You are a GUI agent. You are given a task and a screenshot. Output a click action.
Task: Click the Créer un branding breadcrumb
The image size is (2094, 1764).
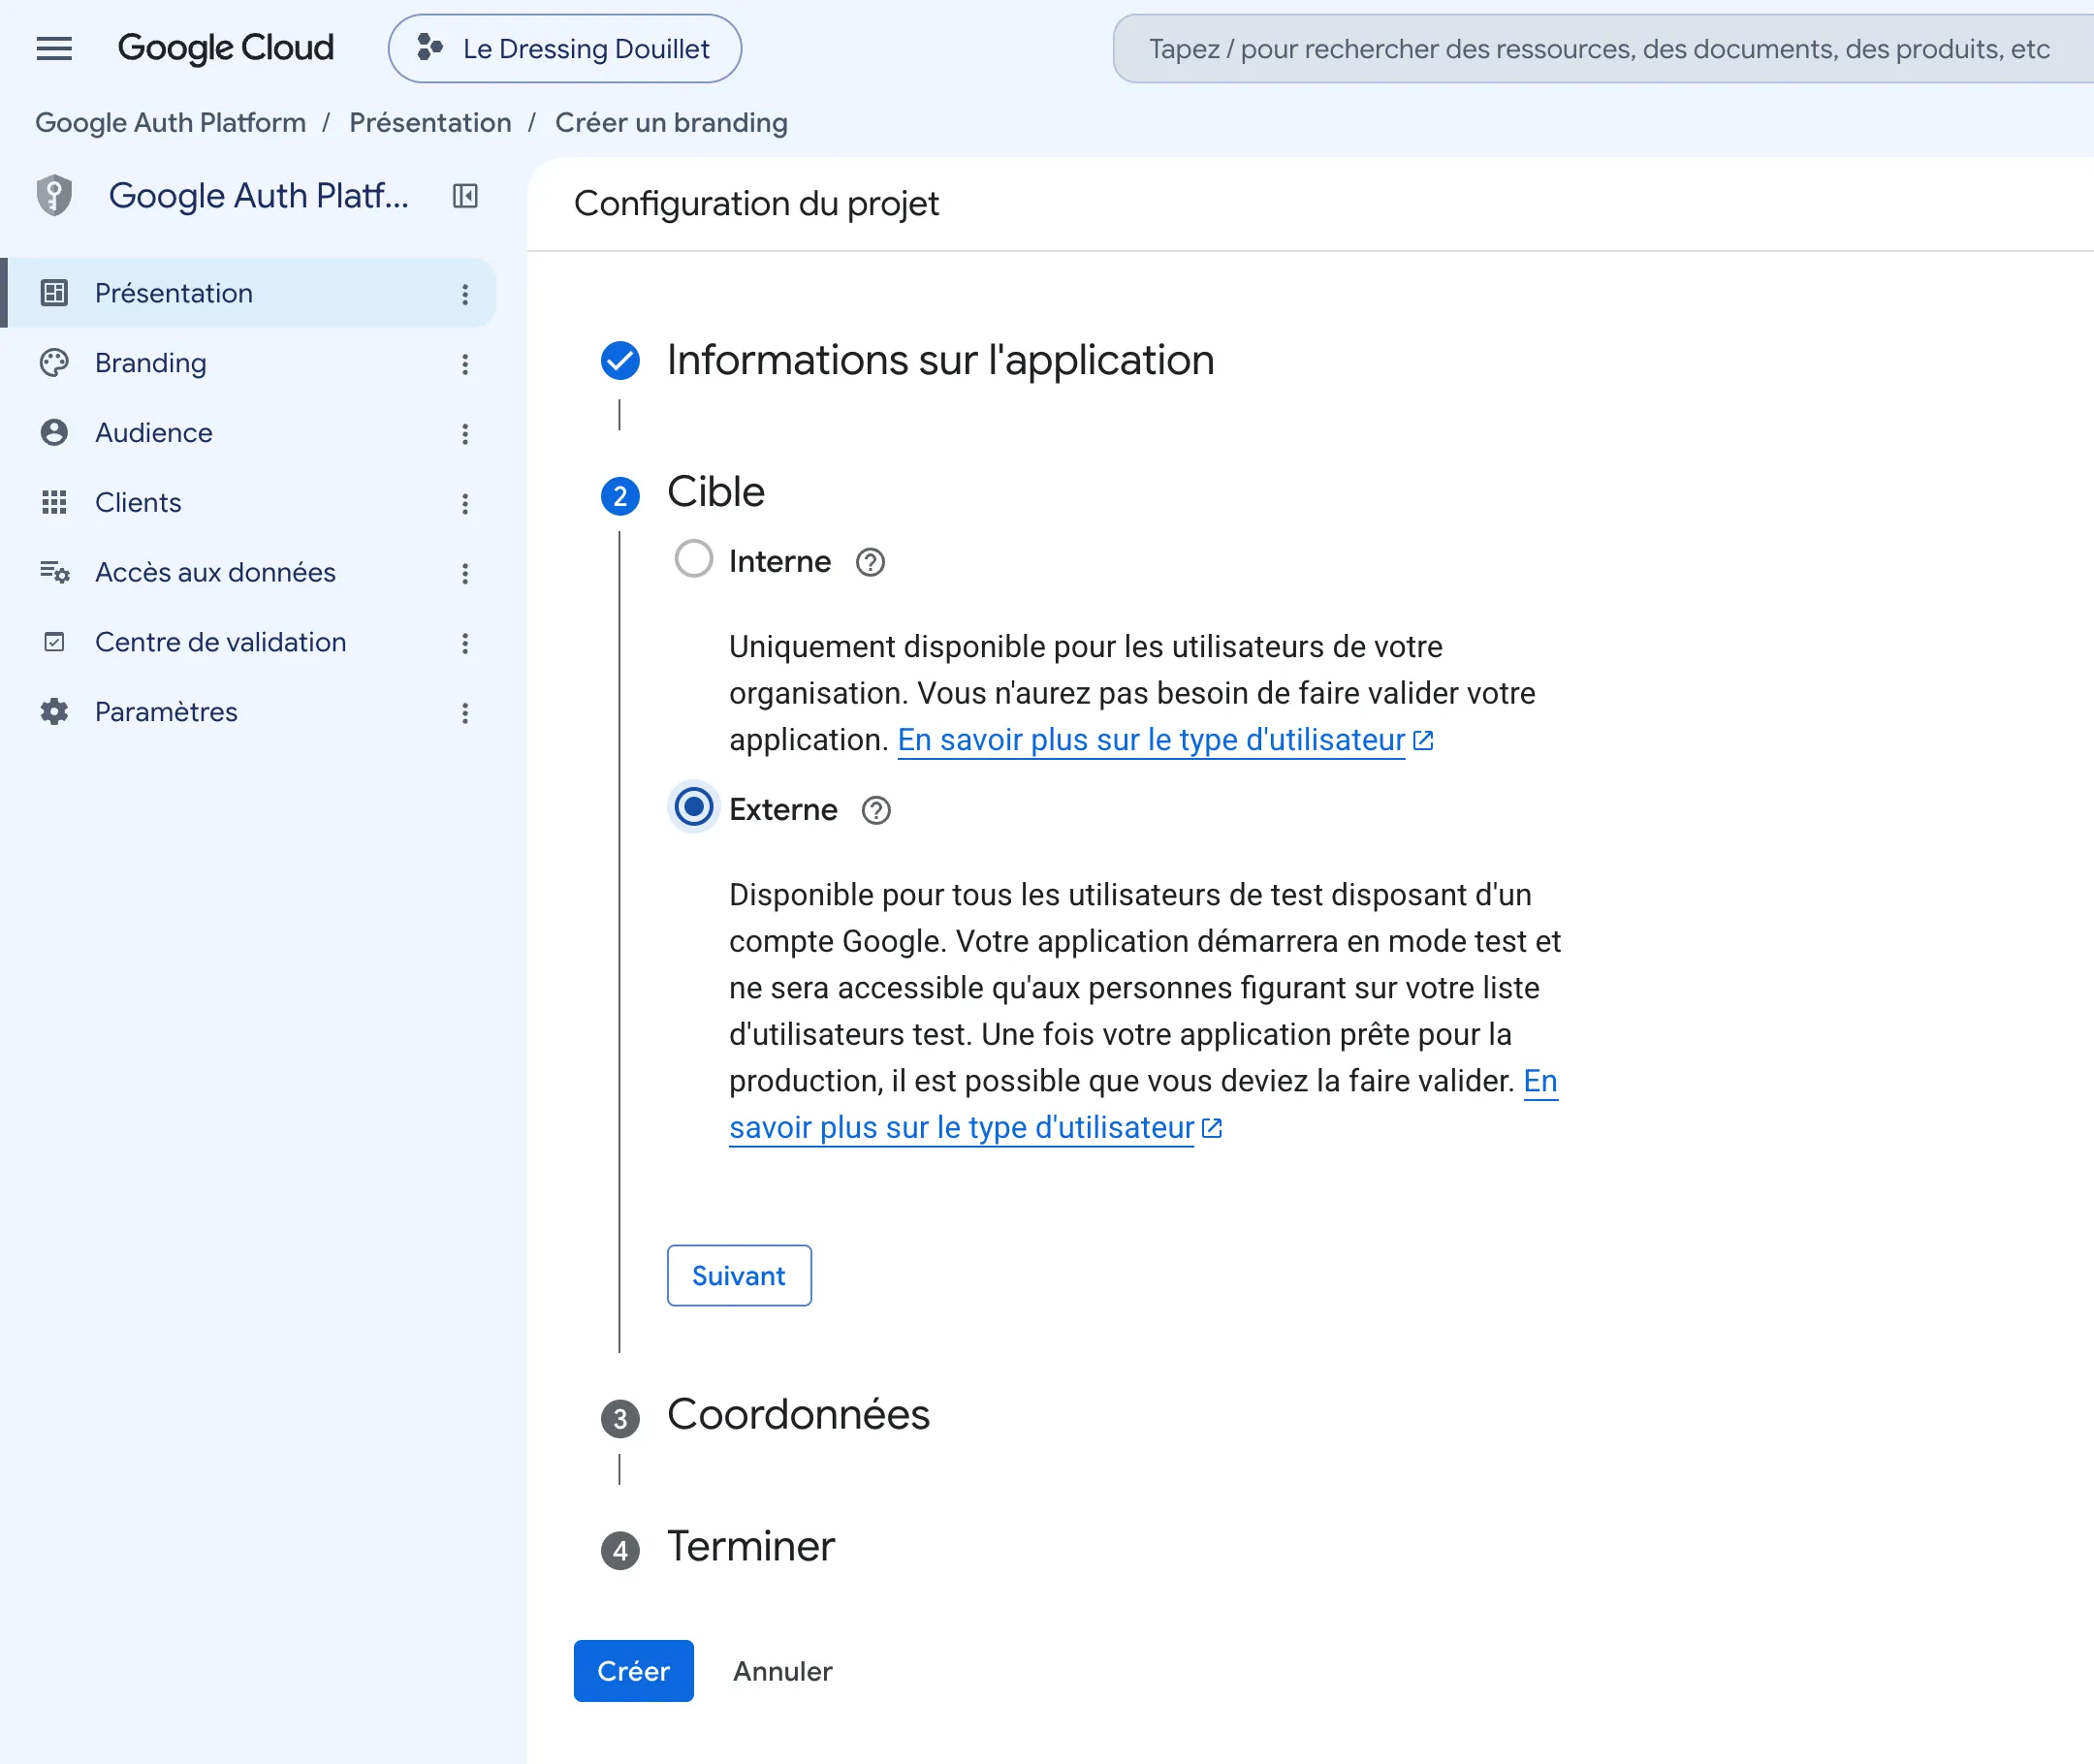click(671, 122)
